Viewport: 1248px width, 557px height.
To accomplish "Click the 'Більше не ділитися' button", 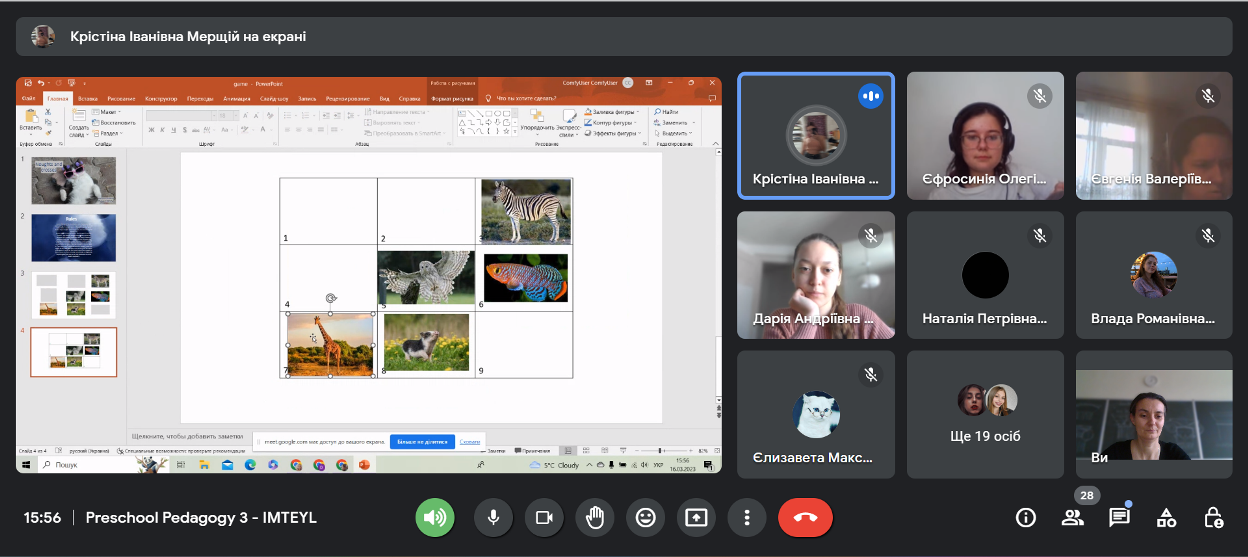I will click(422, 441).
